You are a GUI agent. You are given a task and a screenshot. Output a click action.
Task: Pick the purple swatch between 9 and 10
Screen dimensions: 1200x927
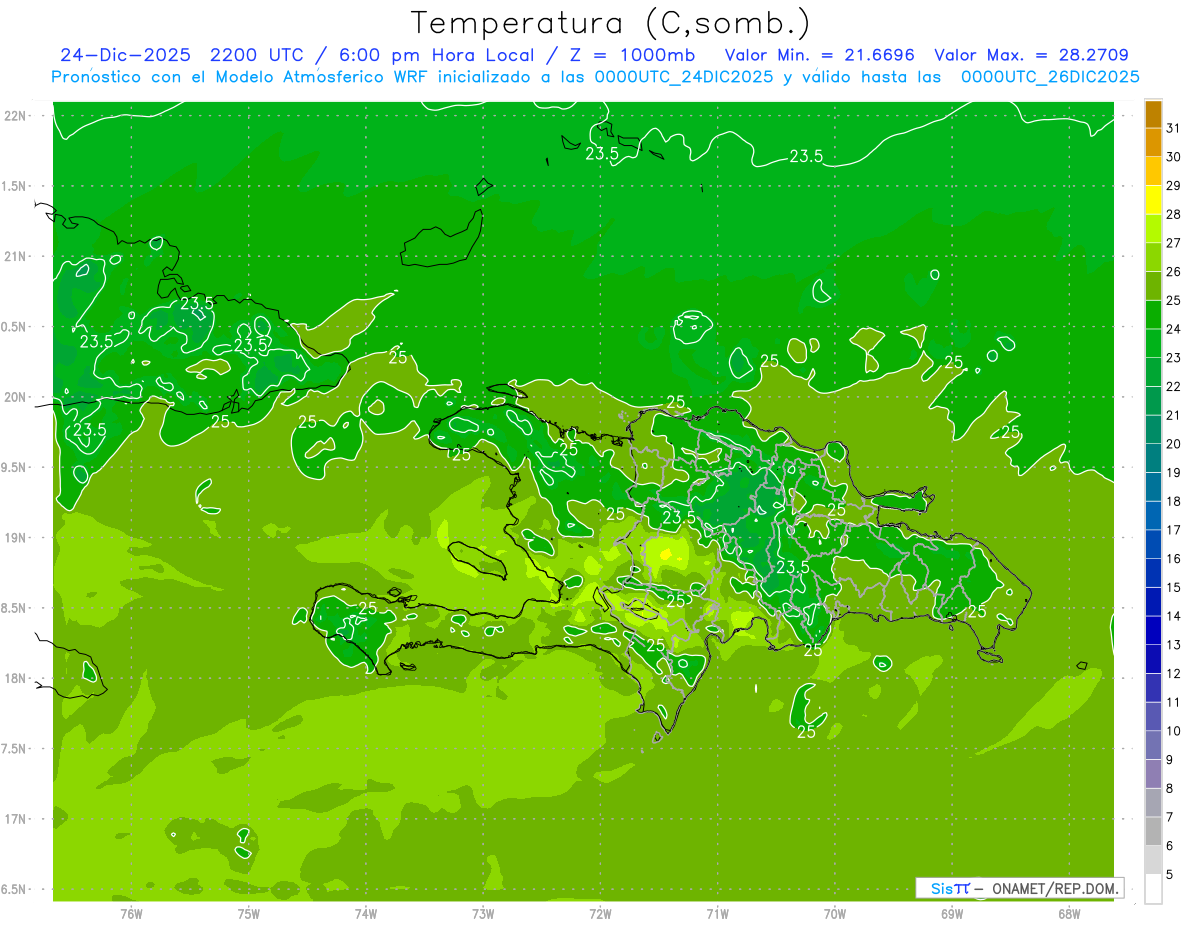1153,745
